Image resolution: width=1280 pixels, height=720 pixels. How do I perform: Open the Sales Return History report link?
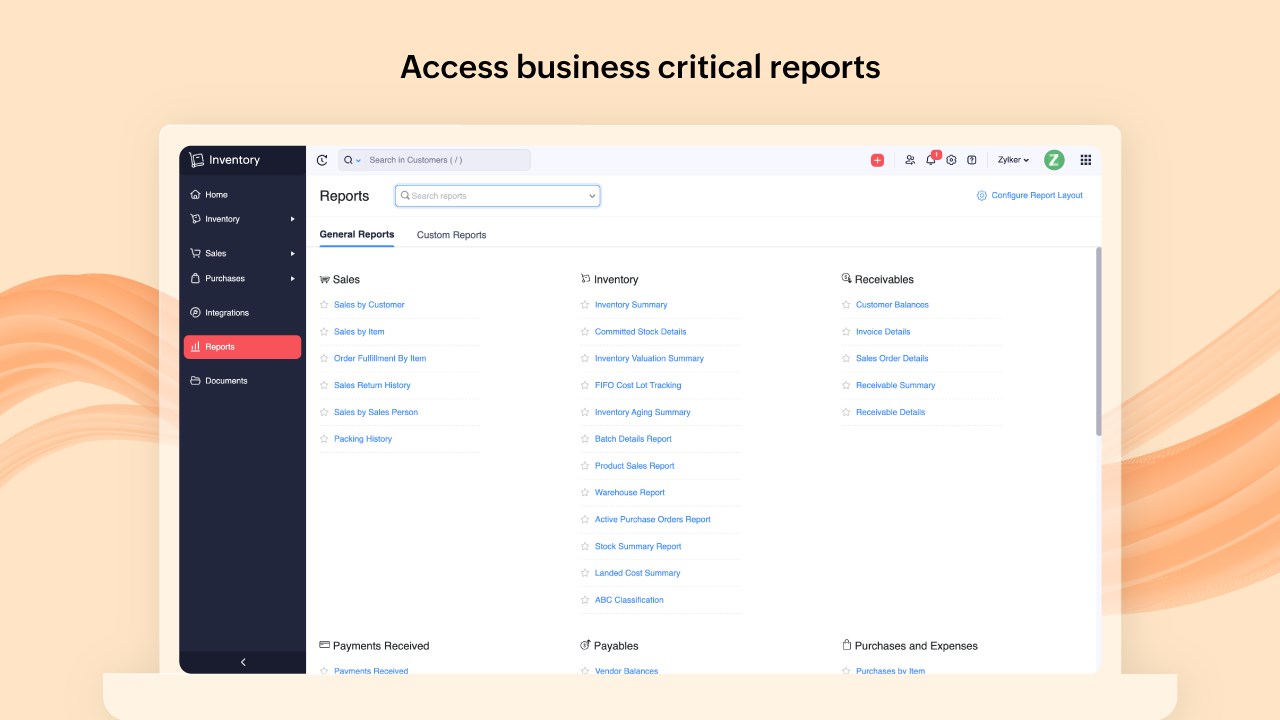(372, 385)
